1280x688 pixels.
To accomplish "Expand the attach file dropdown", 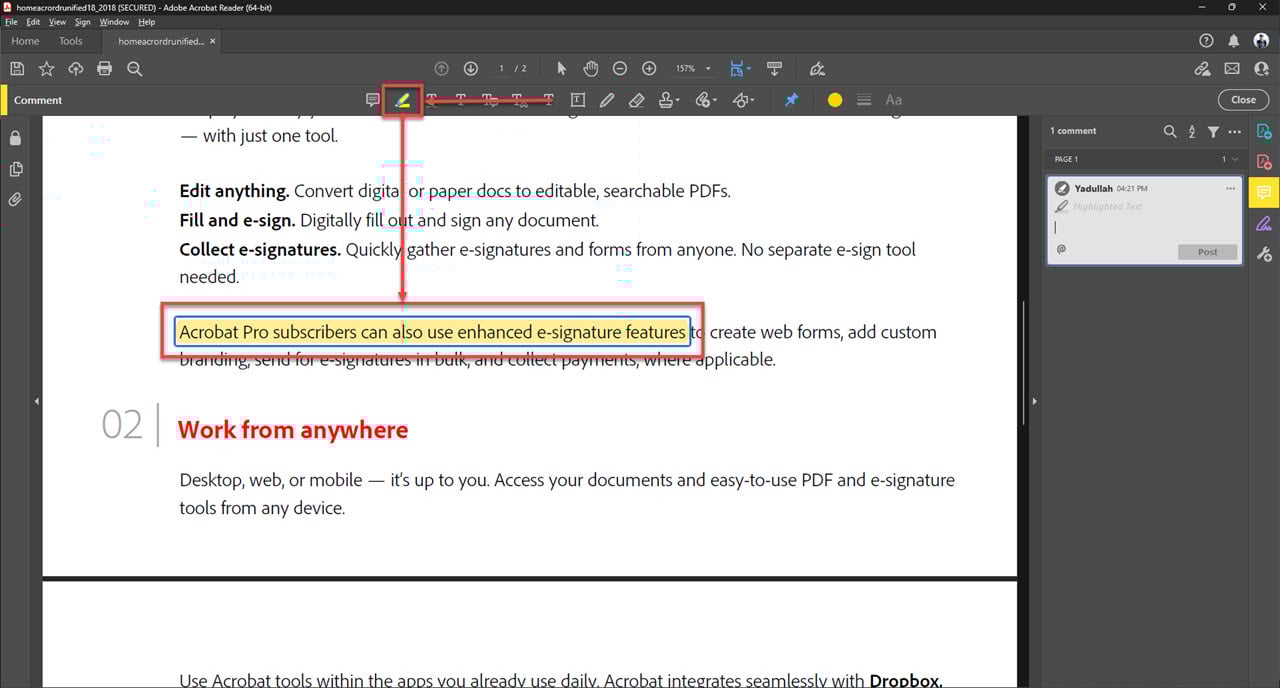I will pos(715,100).
